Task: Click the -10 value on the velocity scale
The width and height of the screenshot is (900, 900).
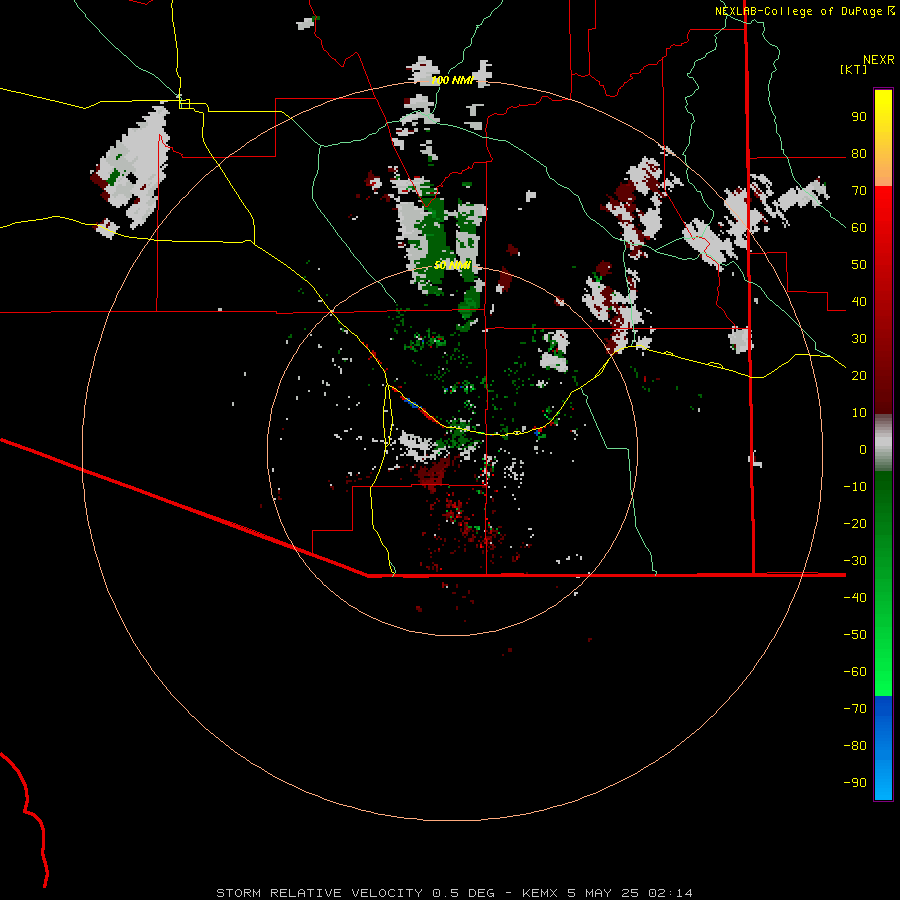Action: point(855,487)
